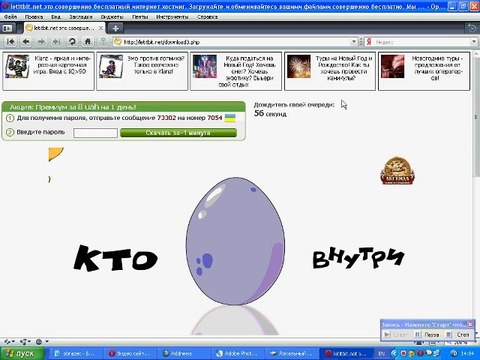Open the Klanz card game ad thumbnail
The height and width of the screenshot is (360, 480).
17,66
